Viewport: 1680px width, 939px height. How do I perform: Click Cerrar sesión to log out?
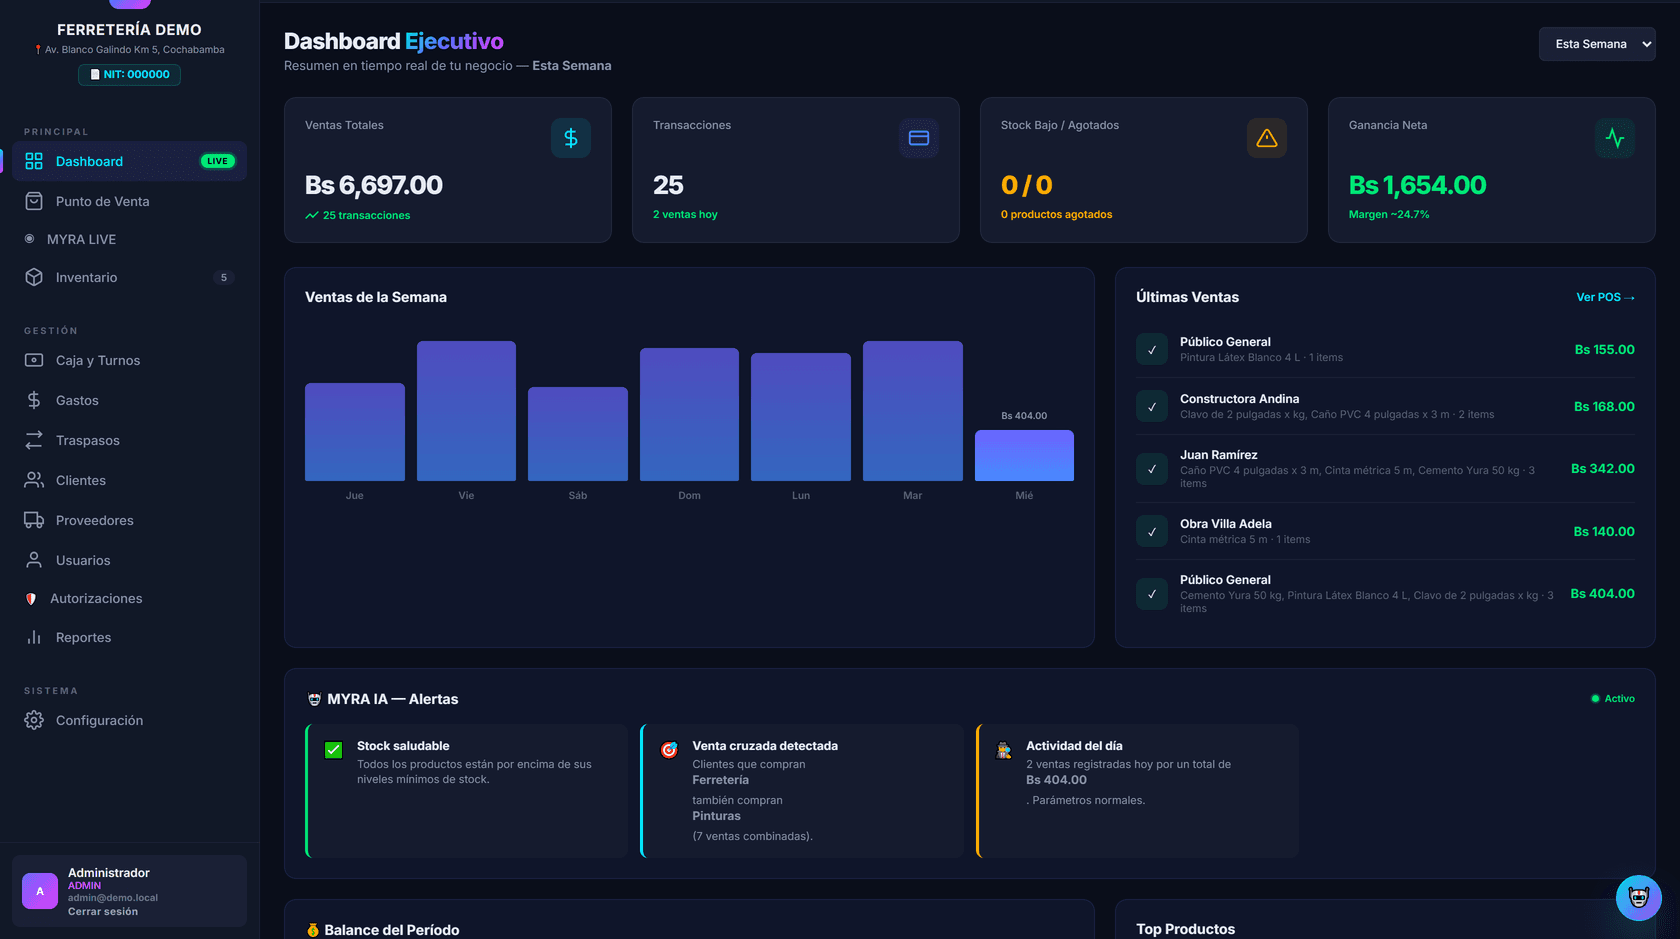pos(103,911)
